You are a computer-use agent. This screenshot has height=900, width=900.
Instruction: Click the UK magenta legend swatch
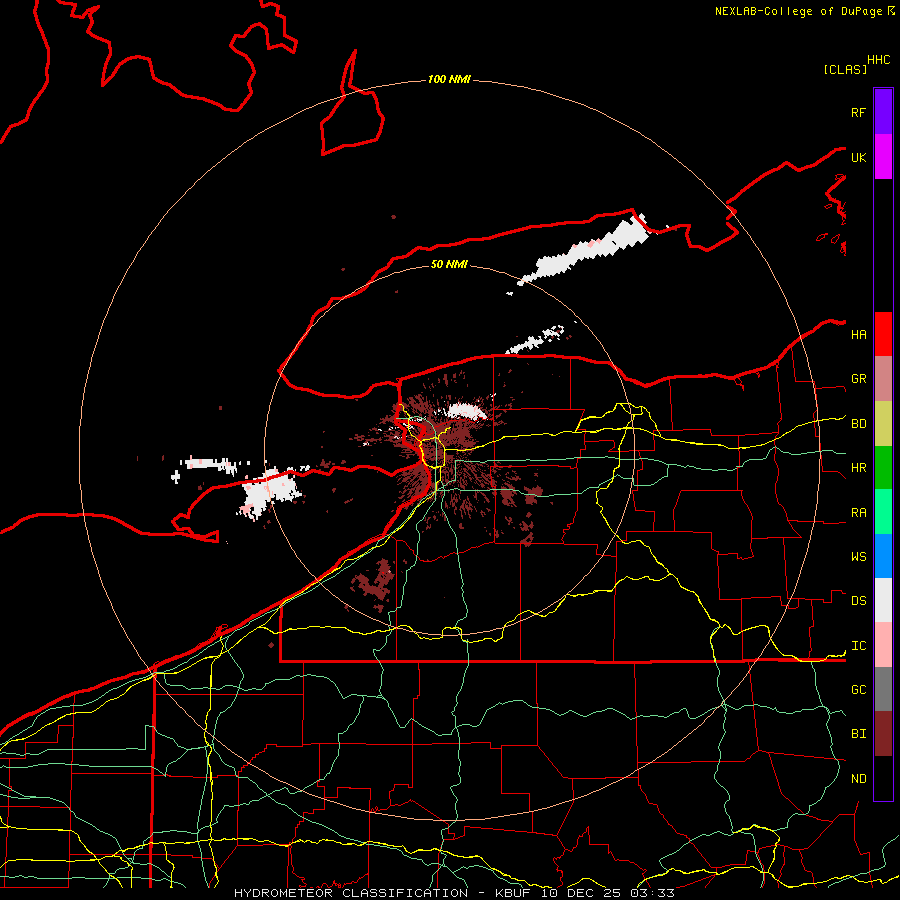pyautogui.click(x=883, y=157)
